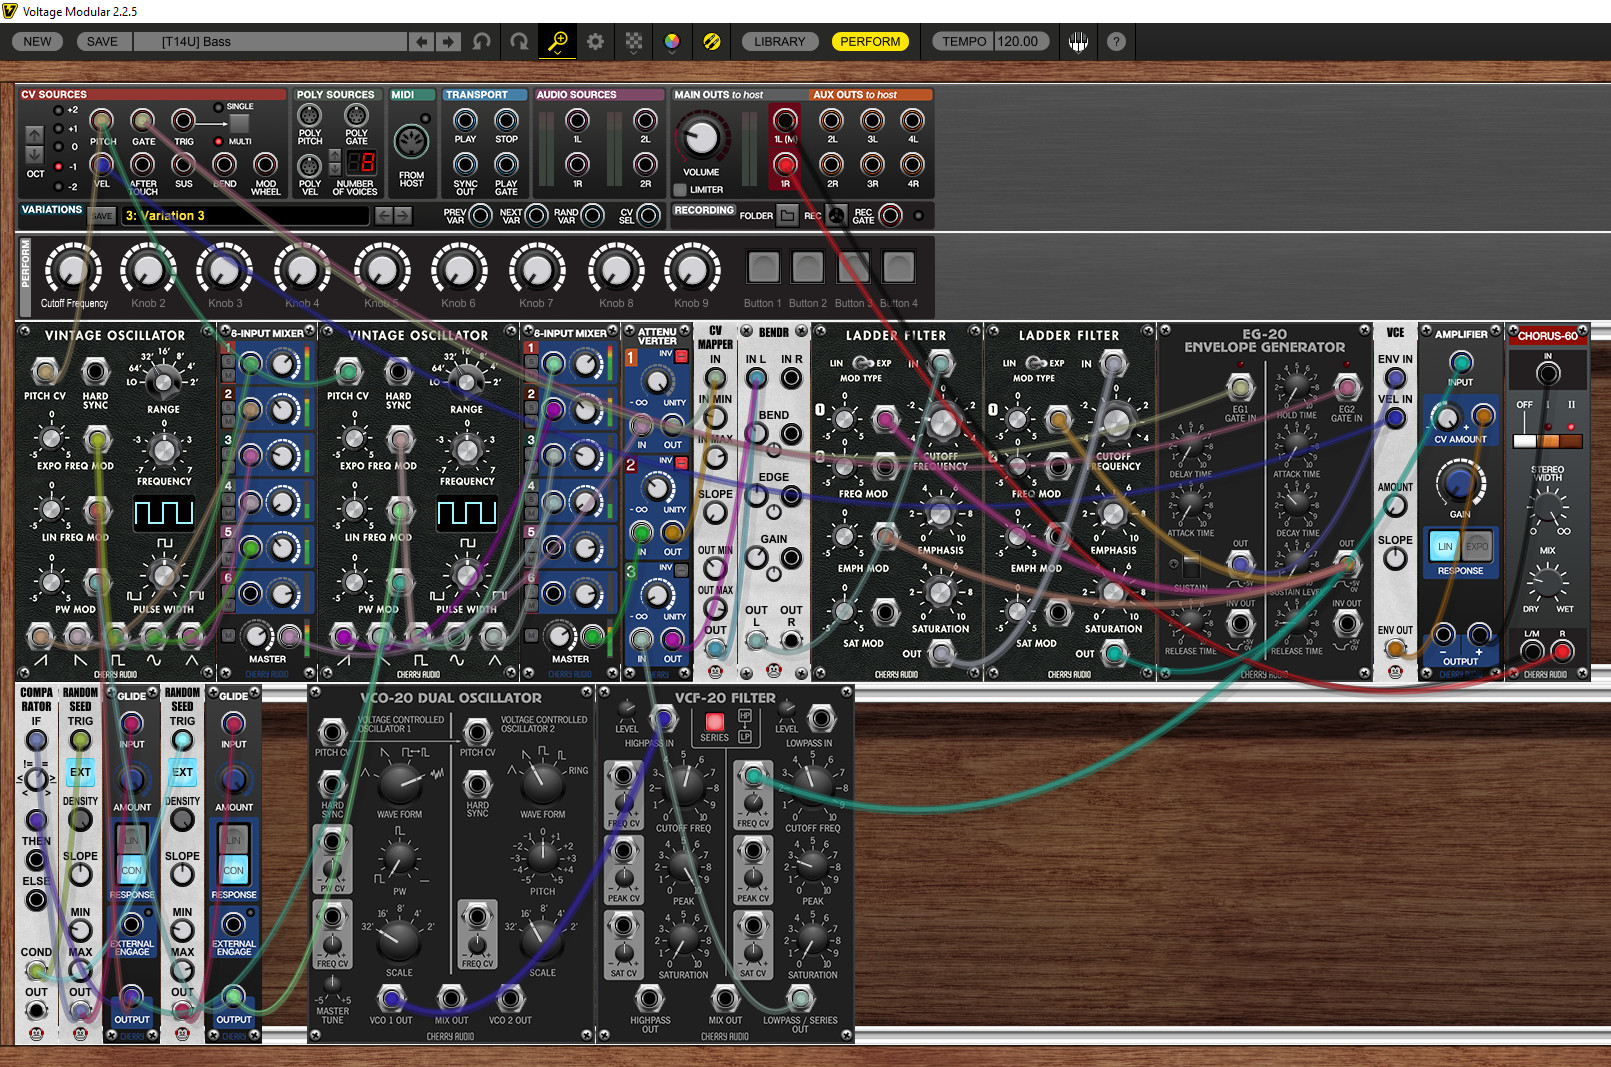This screenshot has width=1611, height=1067.
Task: Click the main outs VOLUME knob
Action: pos(702,139)
